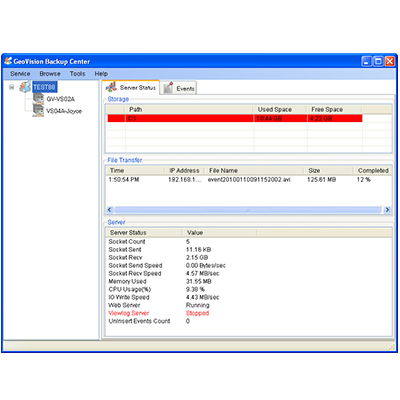Image resolution: width=400 pixels, height=400 pixels.
Task: Click the Events tab icon
Action: (168, 88)
